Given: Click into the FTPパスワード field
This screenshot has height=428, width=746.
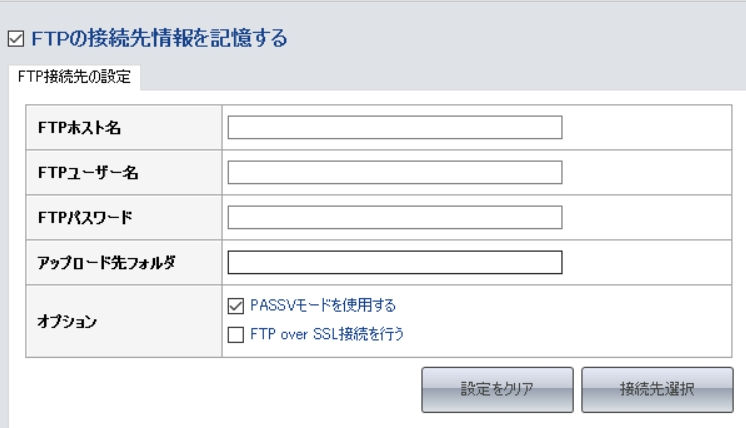Looking at the screenshot, I should click(x=395, y=217).
